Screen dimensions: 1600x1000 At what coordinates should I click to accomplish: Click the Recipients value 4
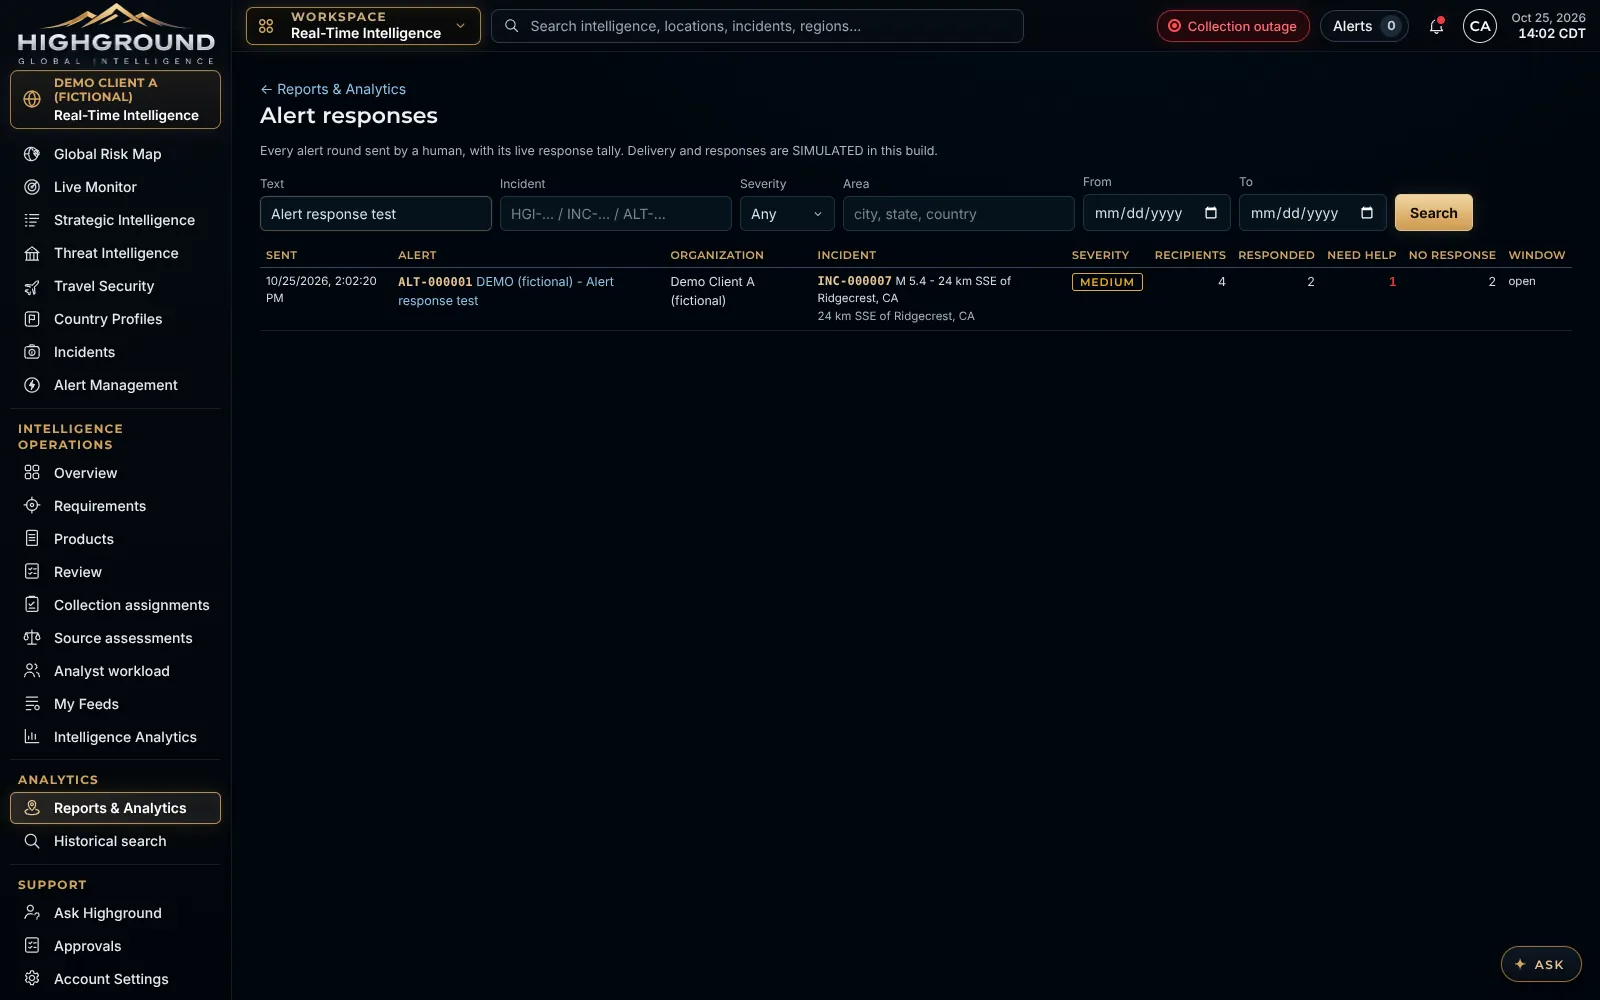(x=1221, y=282)
